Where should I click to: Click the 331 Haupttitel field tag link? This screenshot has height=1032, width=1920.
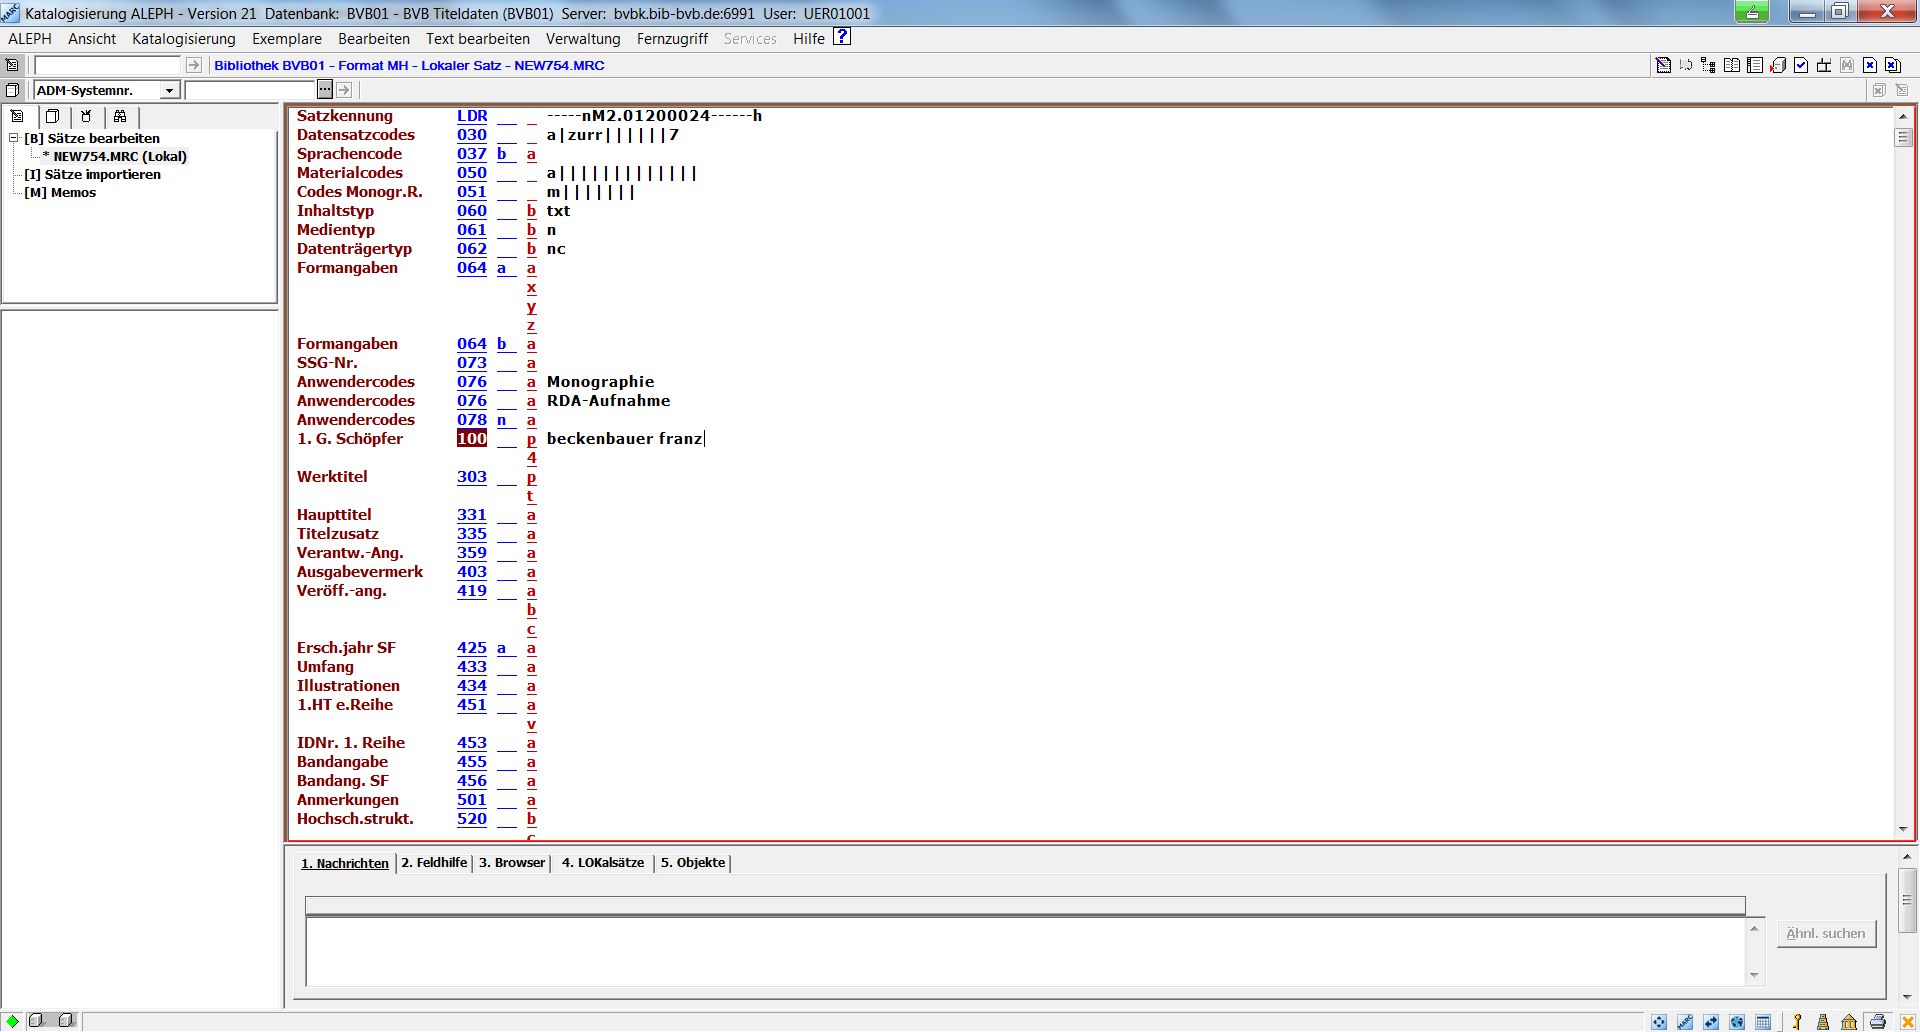coord(471,515)
